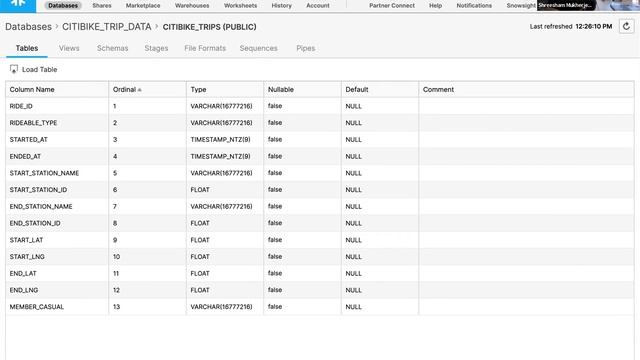Screen dimensions: 640x360
Task: Go to CITIBIKE_TRIP_DATA breadcrumb
Action: (x=107, y=27)
